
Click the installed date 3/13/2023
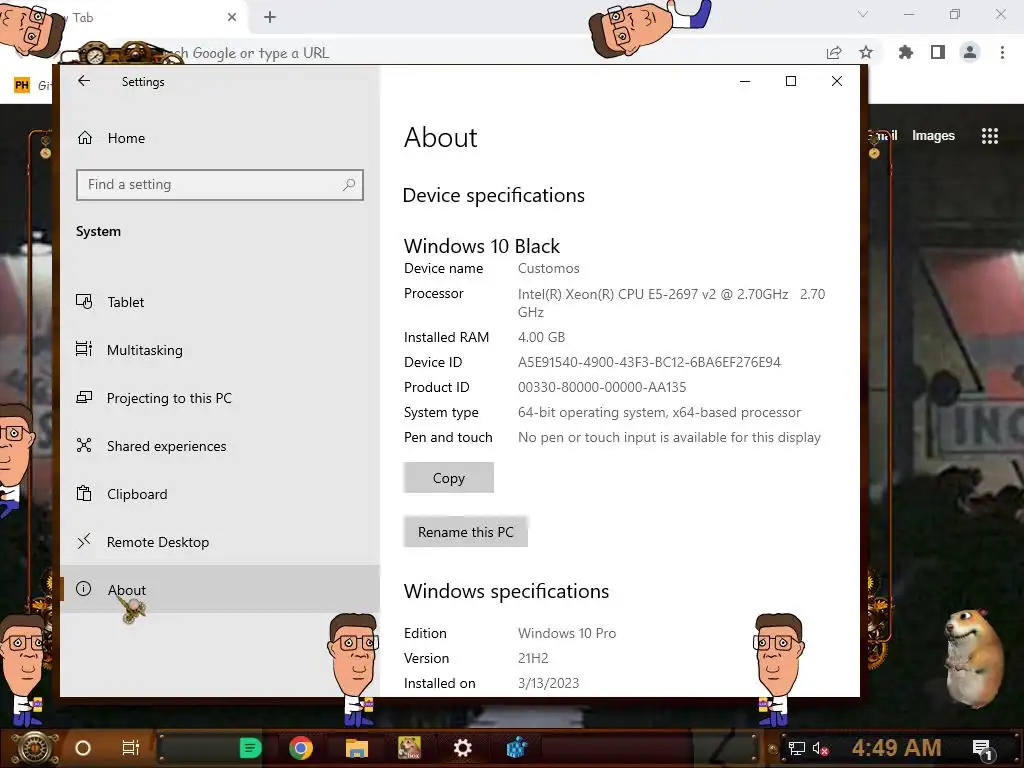[x=549, y=683]
